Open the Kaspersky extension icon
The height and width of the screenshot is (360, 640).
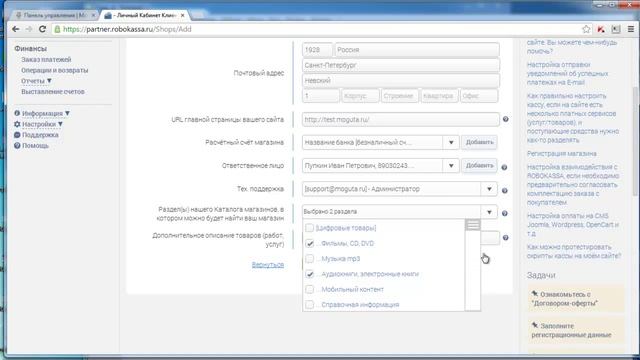point(601,29)
